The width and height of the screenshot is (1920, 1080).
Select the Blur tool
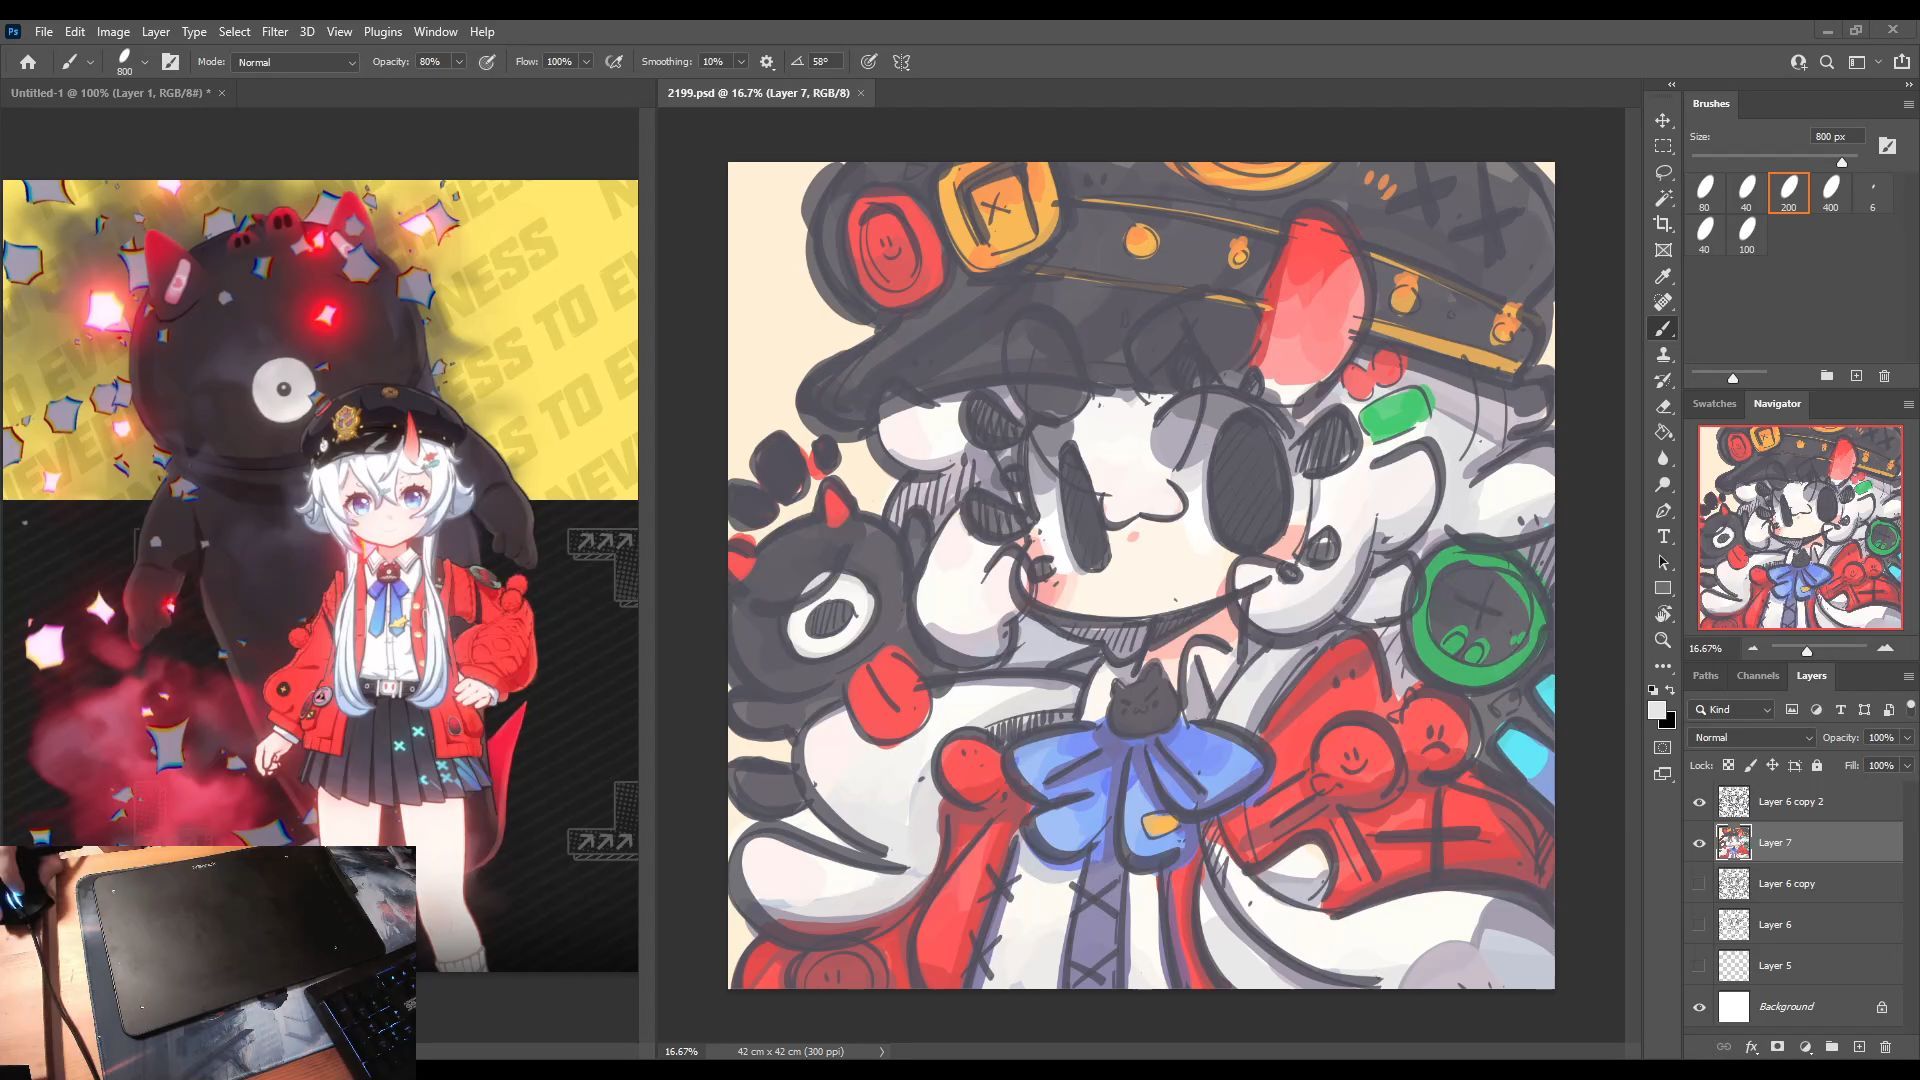click(x=1663, y=458)
